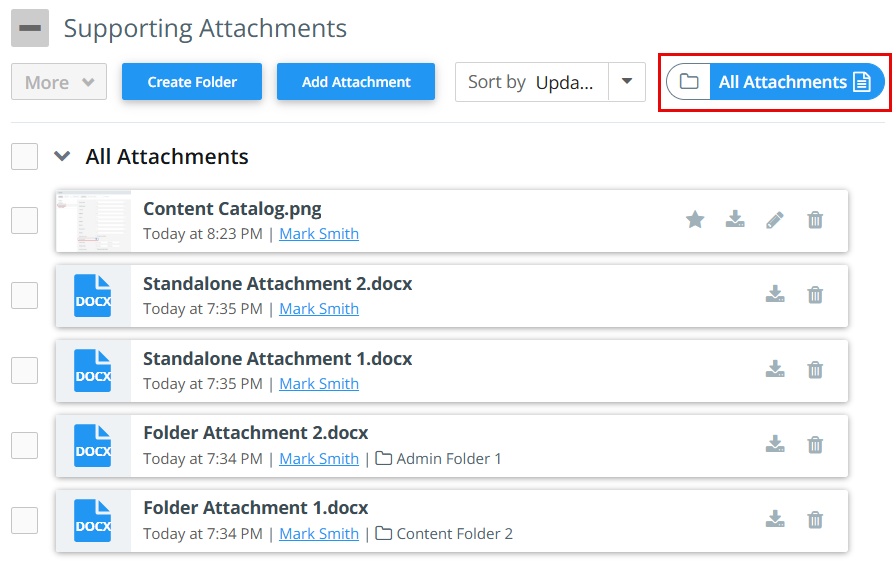Download Content Catalog.png attachment
This screenshot has width=892, height=561.
[x=735, y=220]
